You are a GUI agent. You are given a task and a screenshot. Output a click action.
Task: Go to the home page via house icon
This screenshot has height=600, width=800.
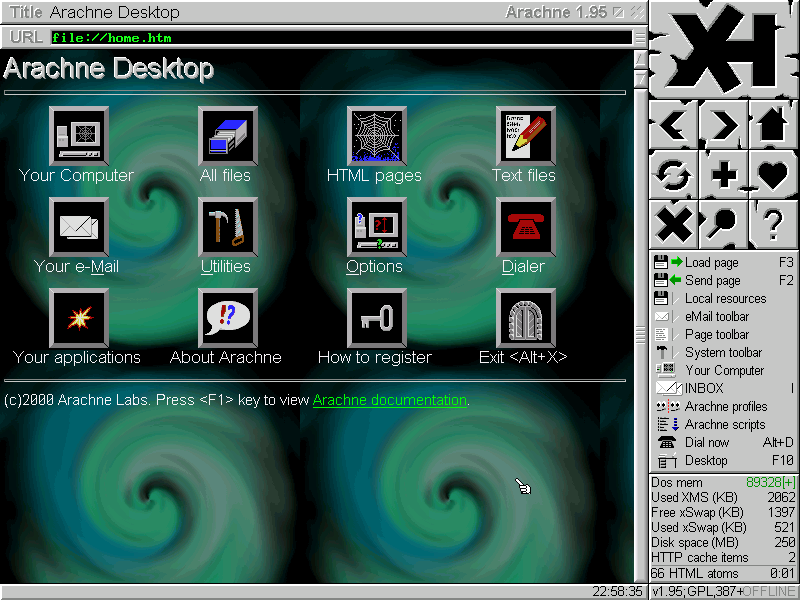pos(773,124)
